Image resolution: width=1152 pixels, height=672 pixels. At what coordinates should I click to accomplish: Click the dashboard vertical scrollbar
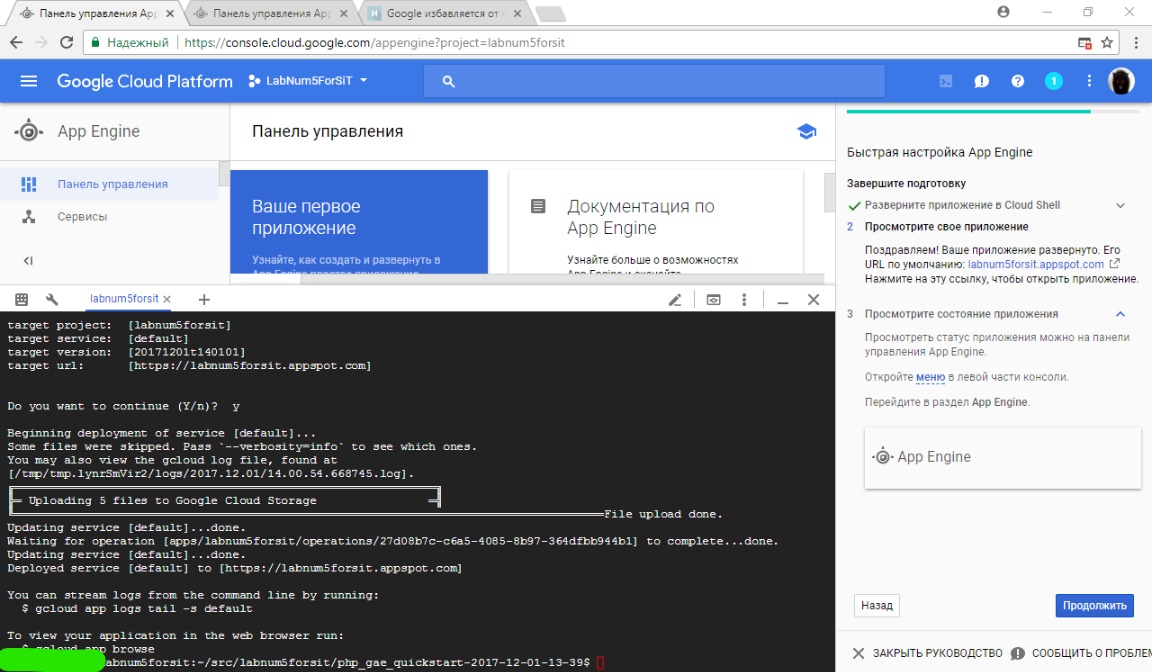[829, 192]
